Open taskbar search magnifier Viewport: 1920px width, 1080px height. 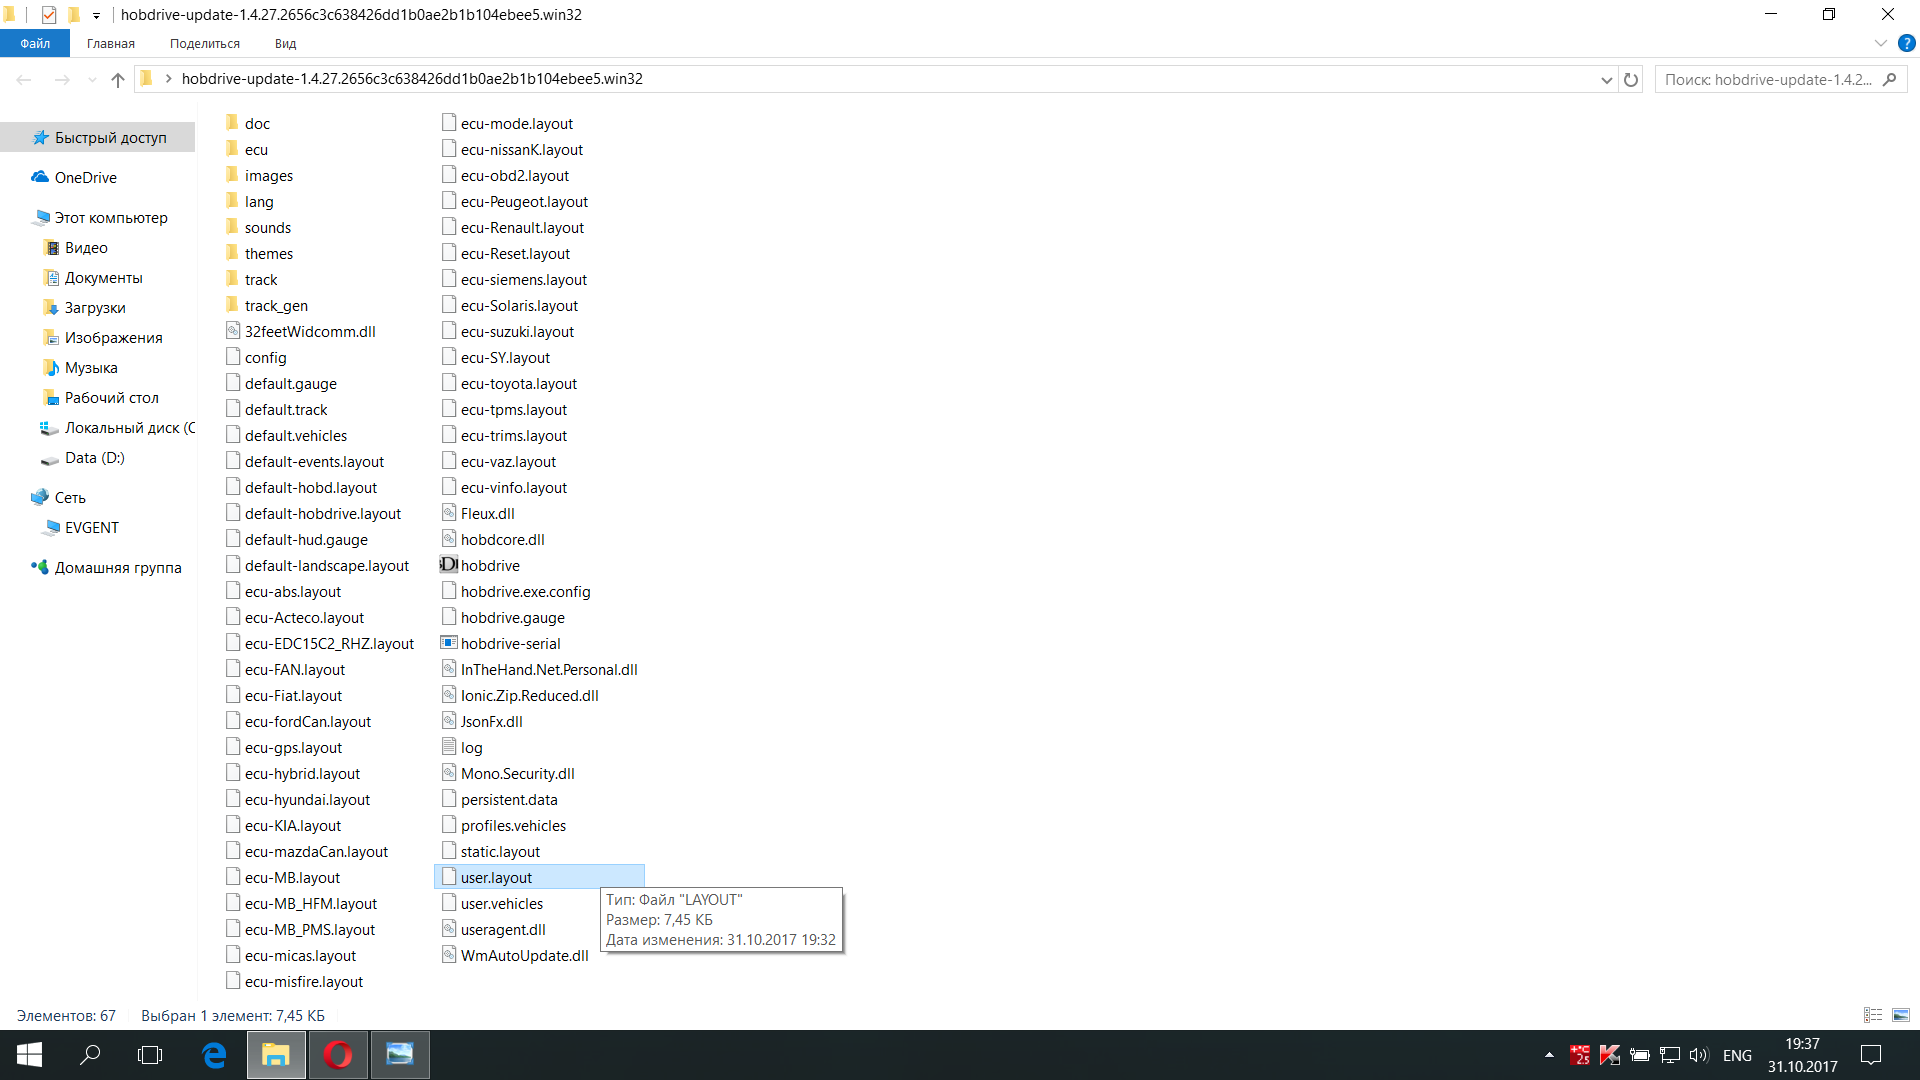tap(90, 1055)
